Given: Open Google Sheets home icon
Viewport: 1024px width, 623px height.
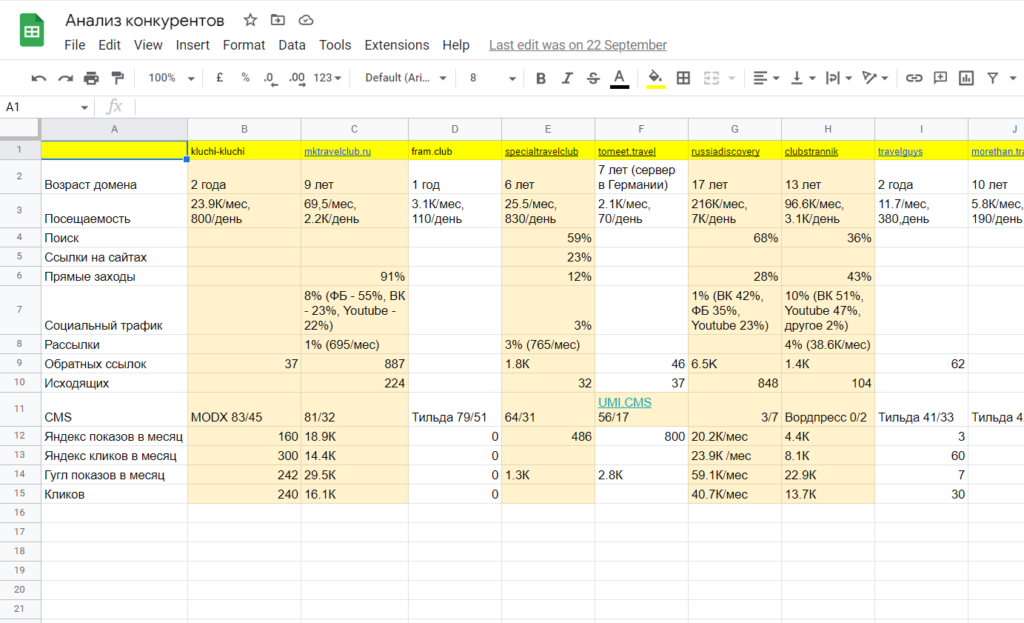Looking at the screenshot, I should click(x=32, y=30).
